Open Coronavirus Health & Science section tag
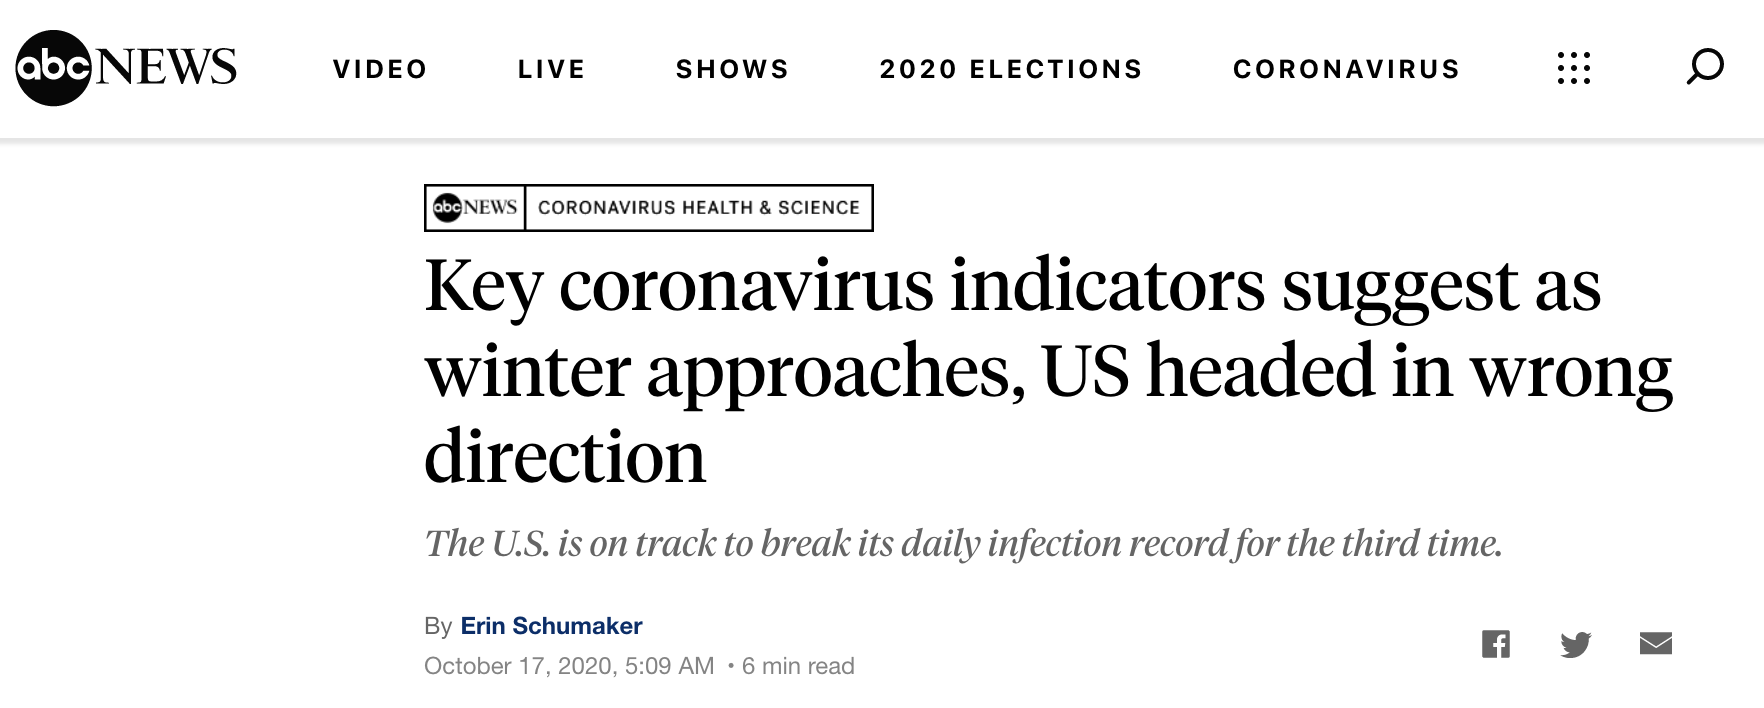Screen dimensions: 1764x708 pos(698,207)
